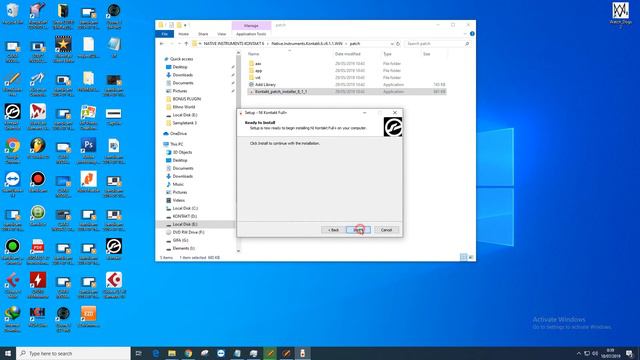Open Elements drive in navigation pane
640x360 pixels.
point(183,248)
